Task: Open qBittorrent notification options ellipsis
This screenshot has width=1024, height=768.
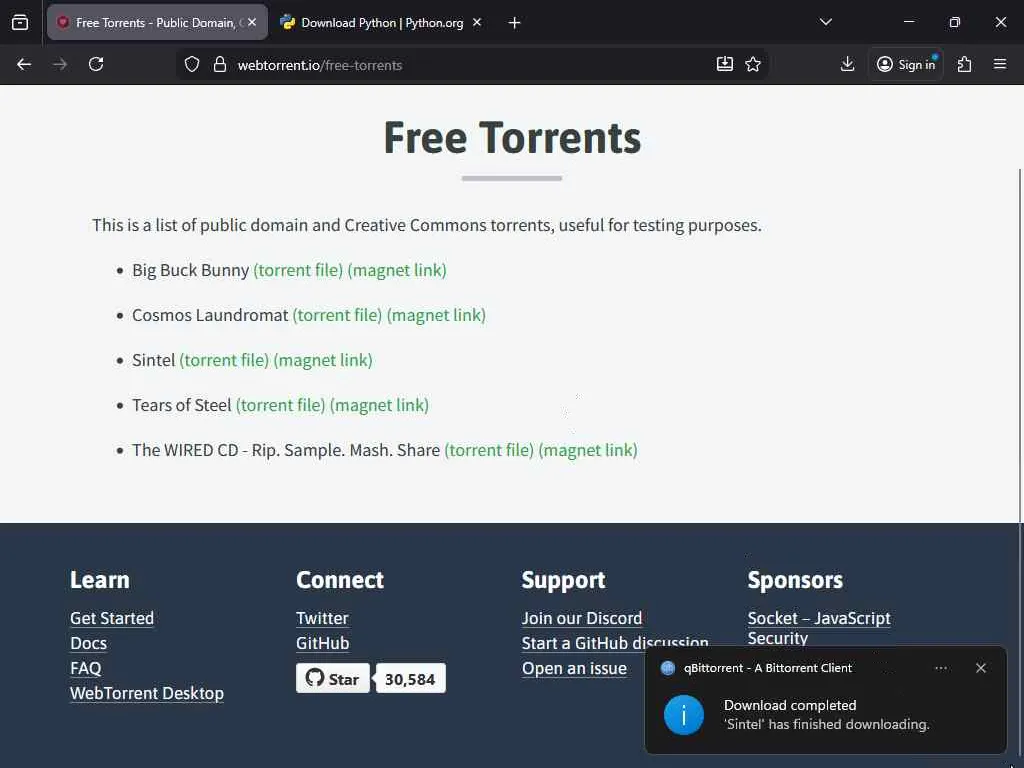Action: 941,668
